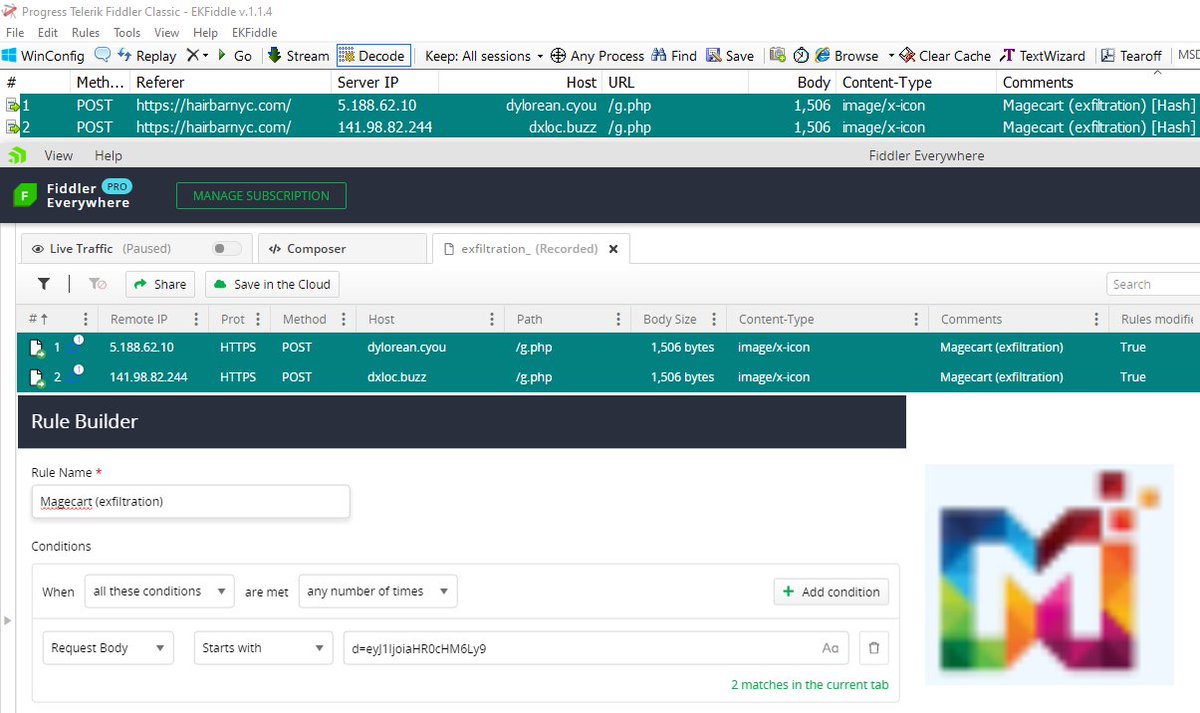Click the Browse button with IE icon
1200x713 pixels.
coord(846,56)
